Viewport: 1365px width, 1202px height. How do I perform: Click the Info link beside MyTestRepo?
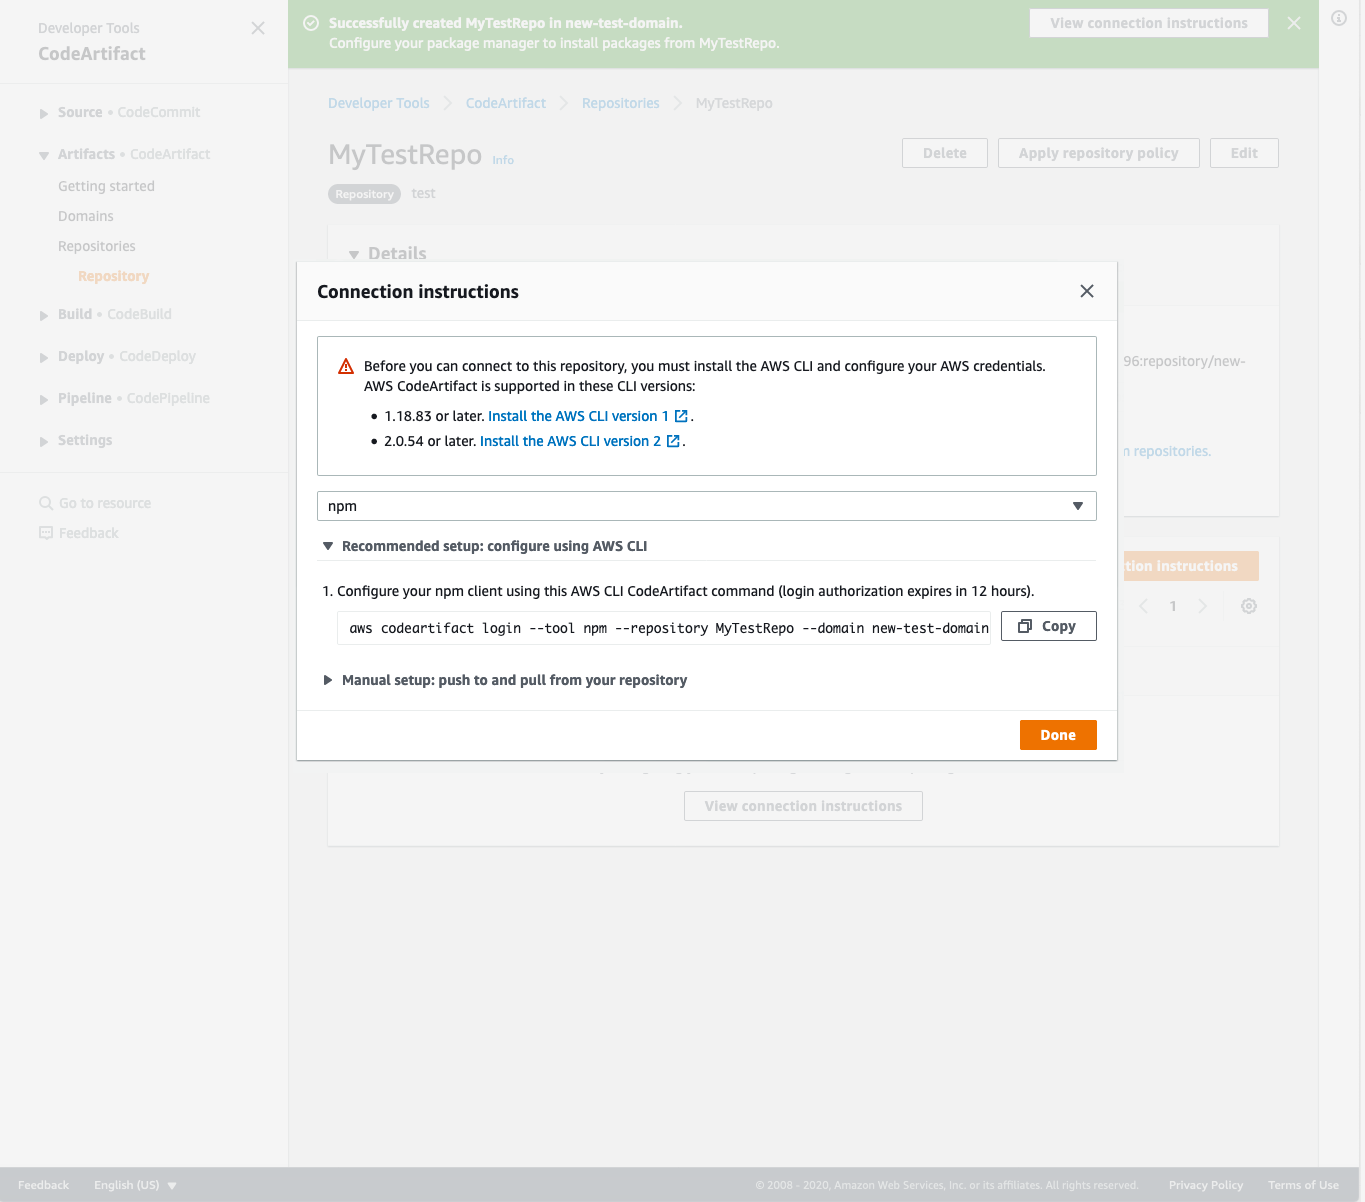503,160
